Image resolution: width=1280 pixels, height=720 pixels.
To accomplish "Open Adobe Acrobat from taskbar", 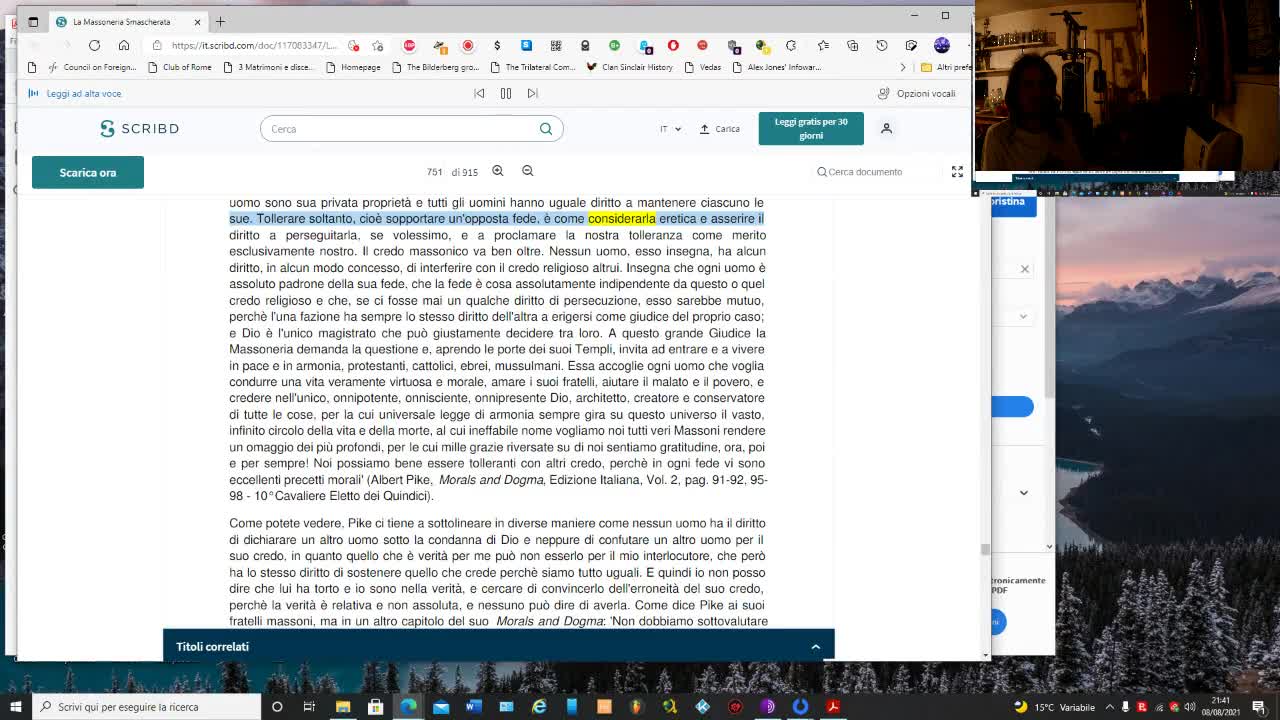I will (833, 707).
